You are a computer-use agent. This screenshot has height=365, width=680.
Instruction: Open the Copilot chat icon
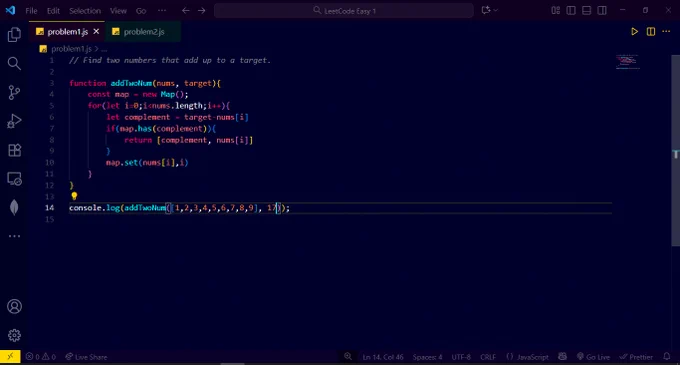pyautogui.click(x=486, y=10)
